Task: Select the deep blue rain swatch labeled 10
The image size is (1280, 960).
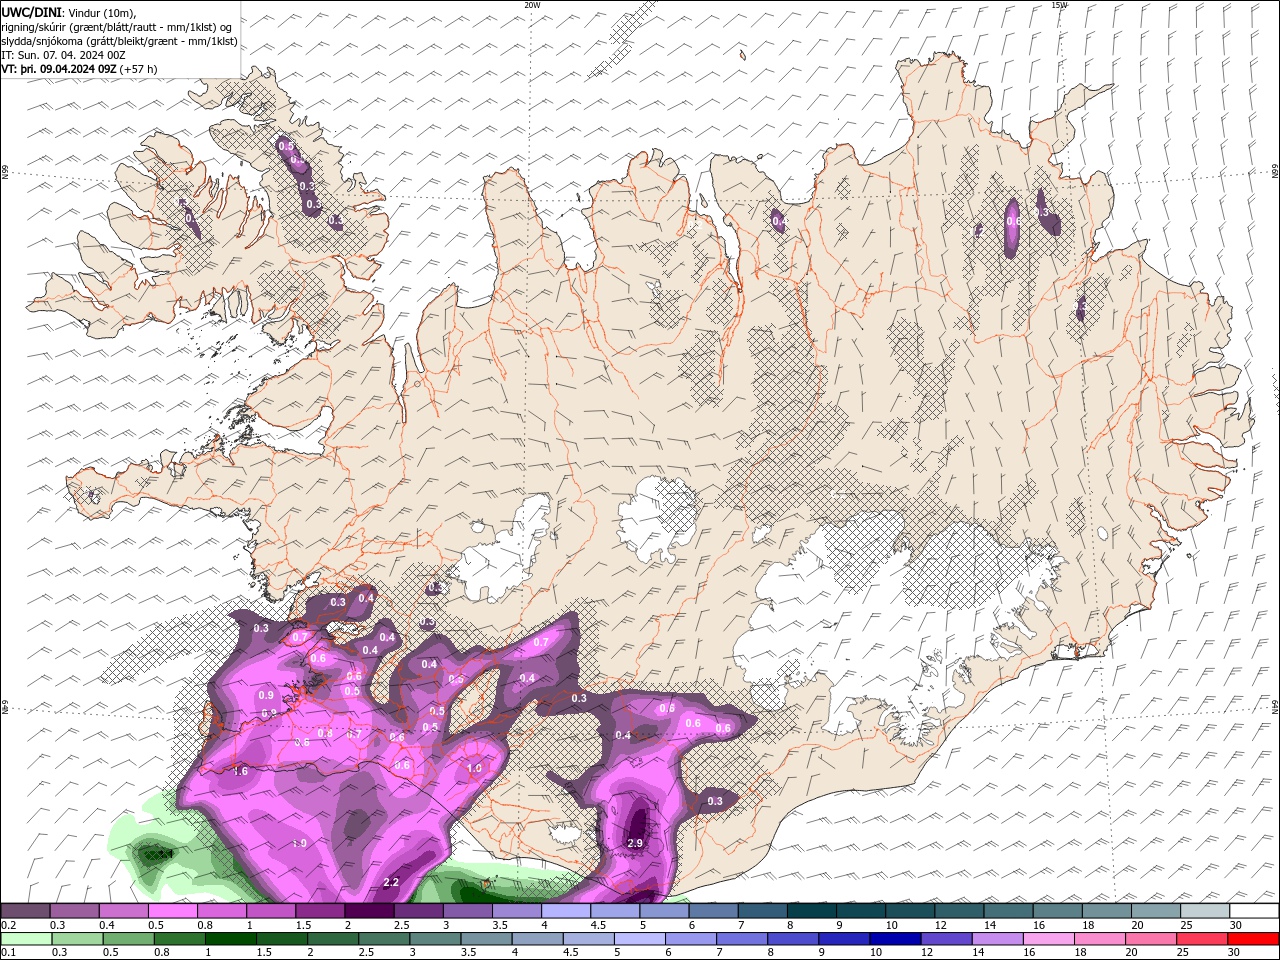Action: 894,939
